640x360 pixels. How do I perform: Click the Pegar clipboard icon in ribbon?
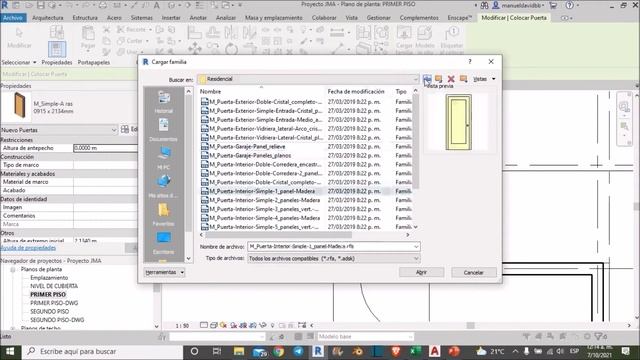click(88, 38)
